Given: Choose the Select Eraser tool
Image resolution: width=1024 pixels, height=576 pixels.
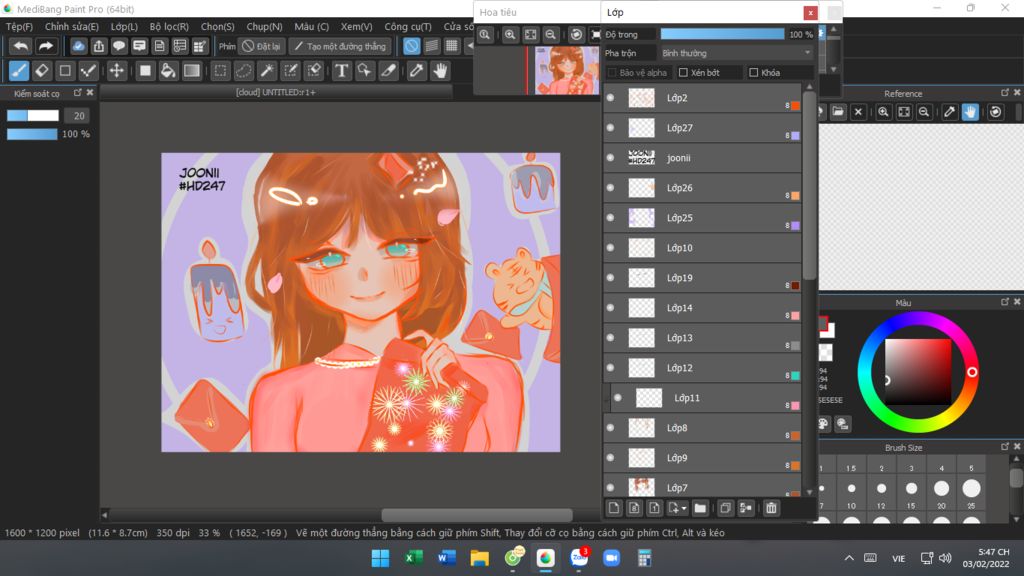Looking at the screenshot, I should 314,71.
